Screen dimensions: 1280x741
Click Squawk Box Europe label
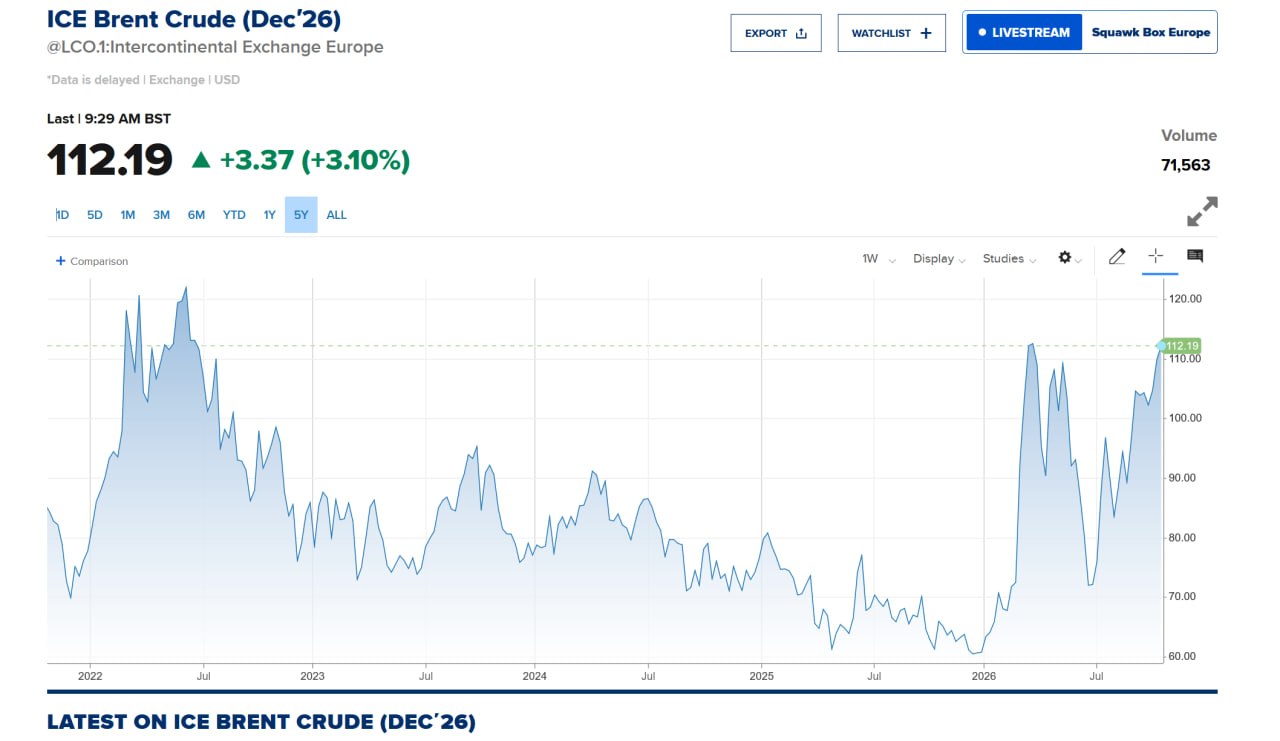point(1150,32)
